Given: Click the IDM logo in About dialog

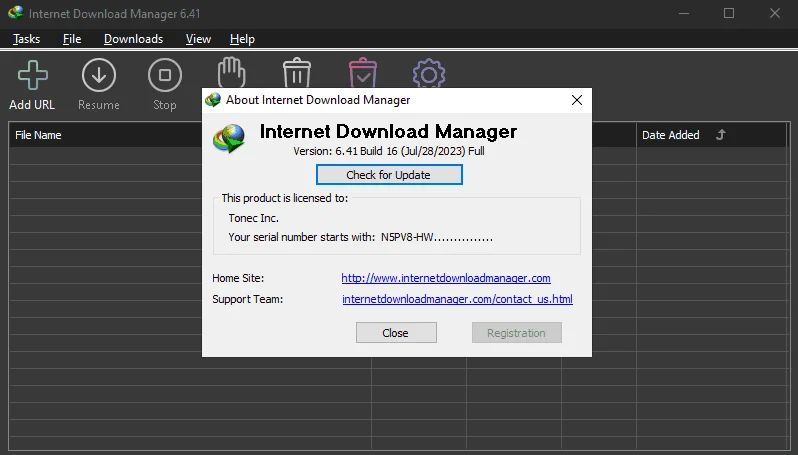Looking at the screenshot, I should click(229, 138).
